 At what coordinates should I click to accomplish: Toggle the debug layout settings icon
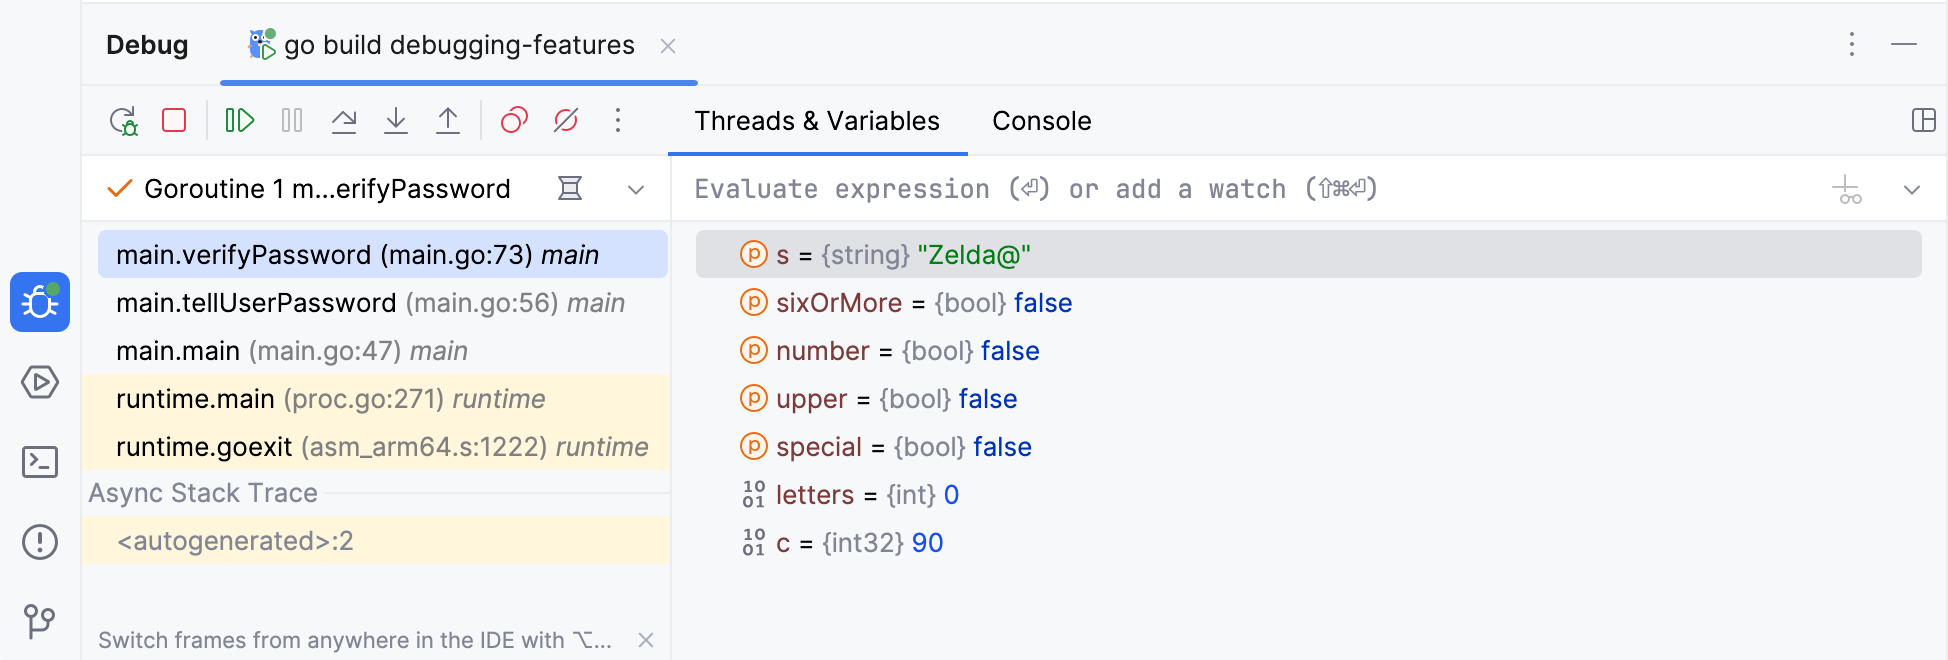coord(1923,121)
